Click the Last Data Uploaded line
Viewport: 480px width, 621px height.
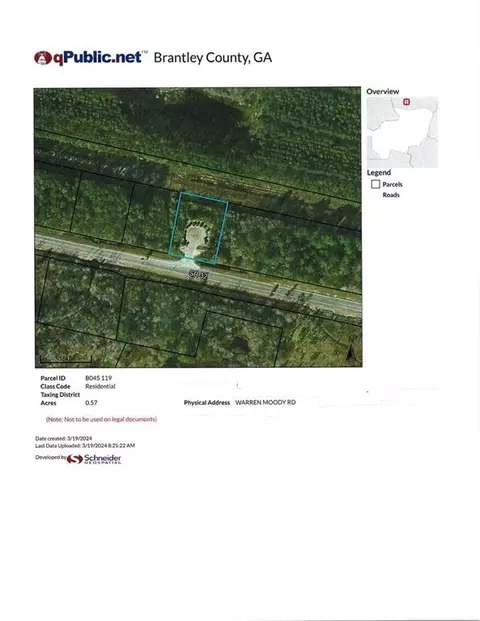point(85,446)
